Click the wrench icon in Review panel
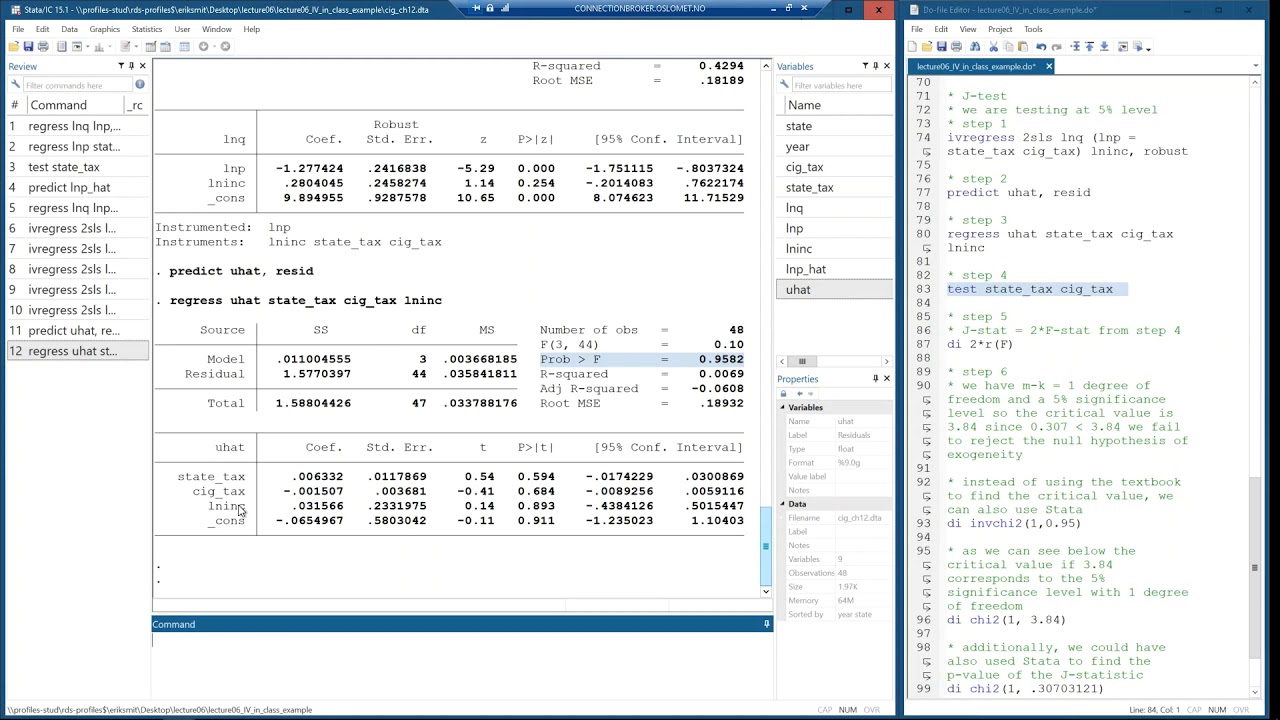Screen dimensions: 1280x720 click(15, 84)
